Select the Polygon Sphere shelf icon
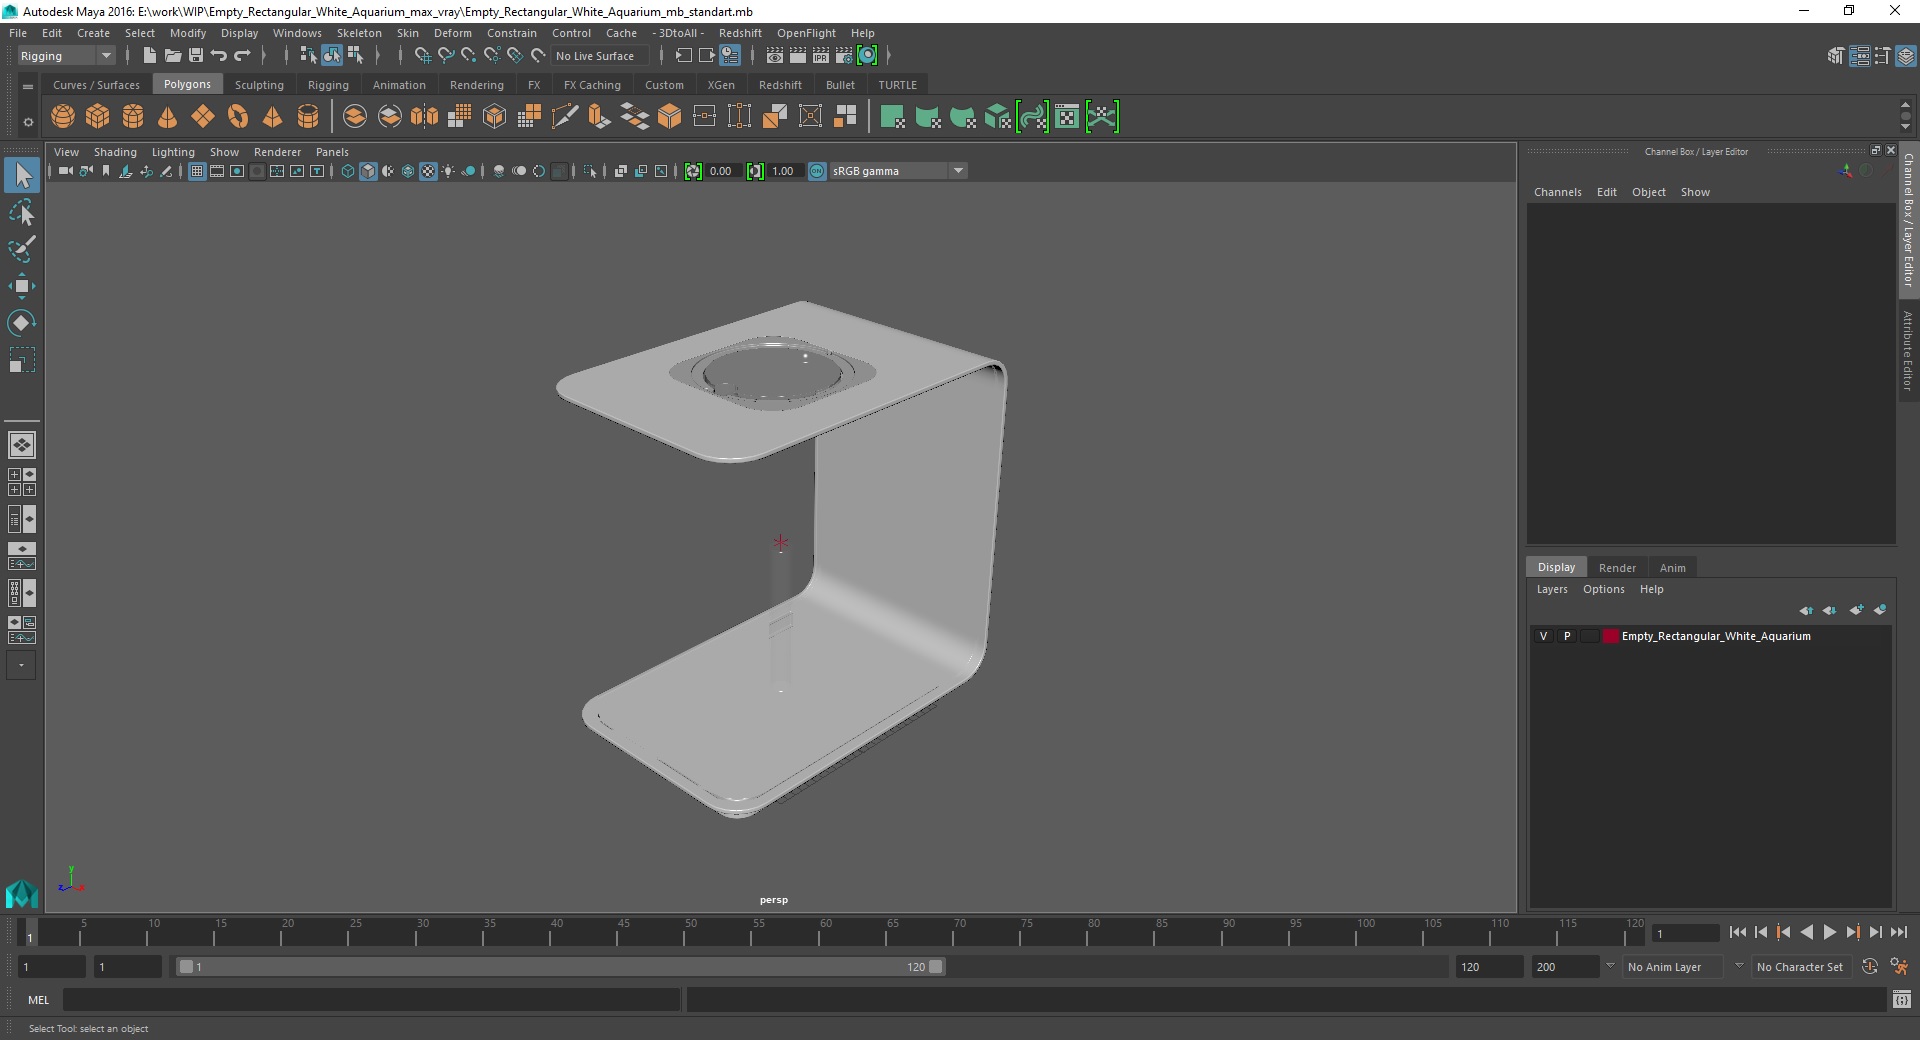This screenshot has height=1040, width=1920. coord(63,117)
